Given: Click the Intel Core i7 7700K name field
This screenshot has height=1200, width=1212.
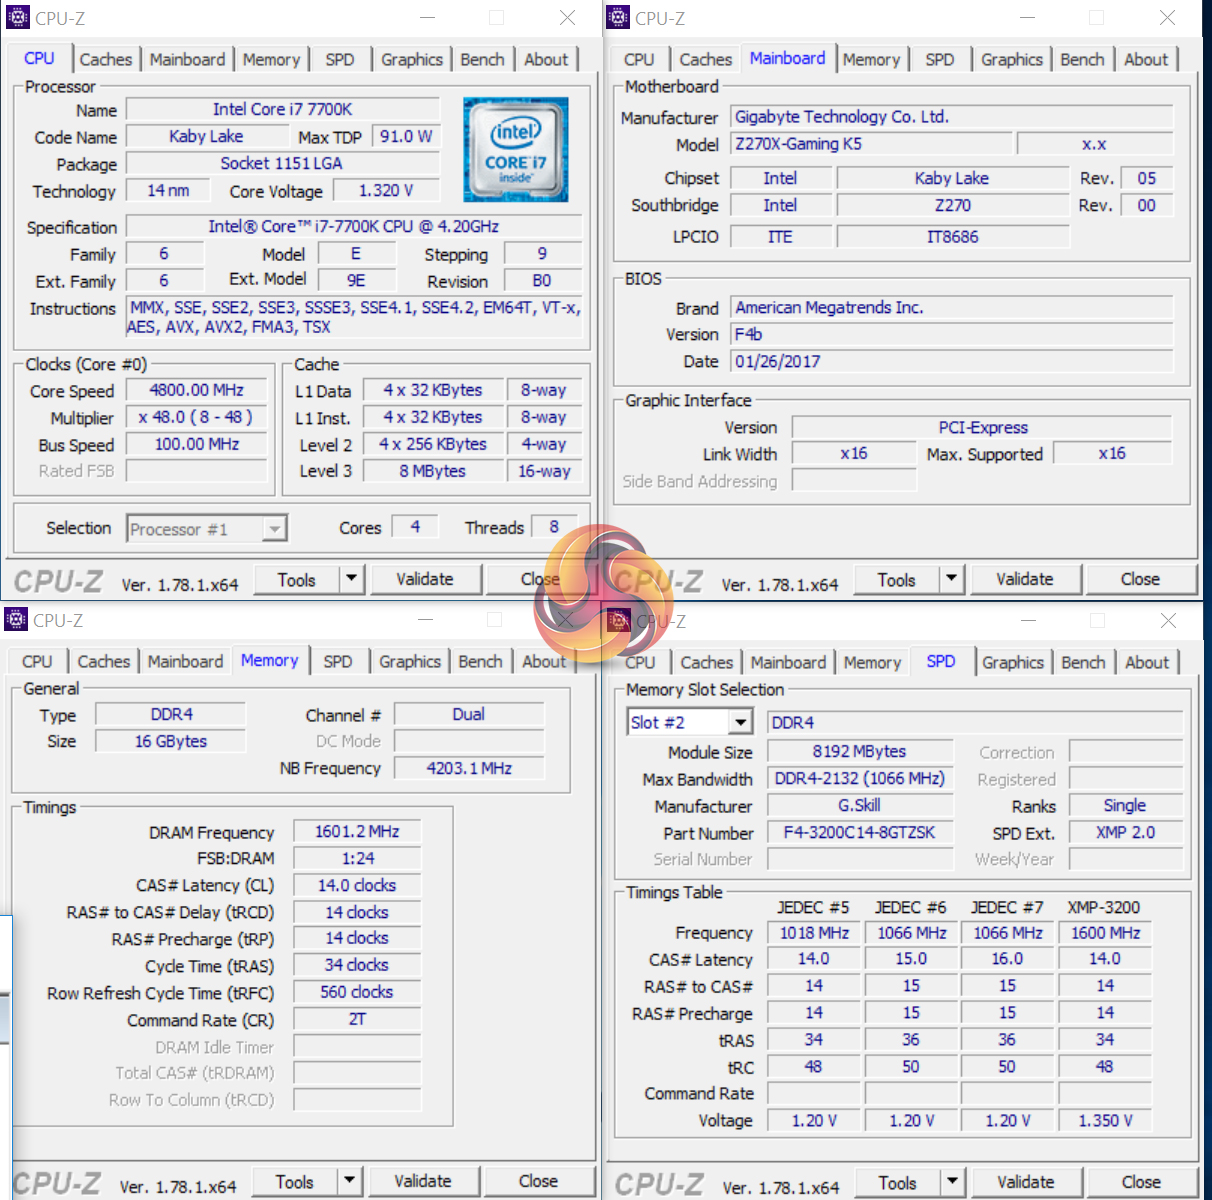Looking at the screenshot, I should [x=283, y=109].
